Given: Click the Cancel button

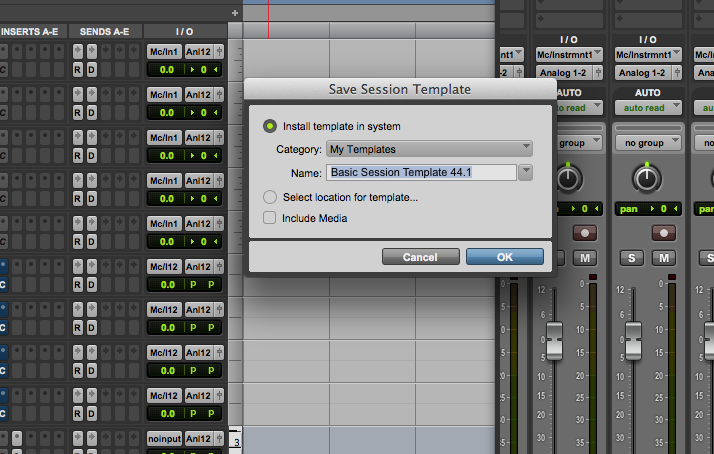Looking at the screenshot, I should click(420, 257).
